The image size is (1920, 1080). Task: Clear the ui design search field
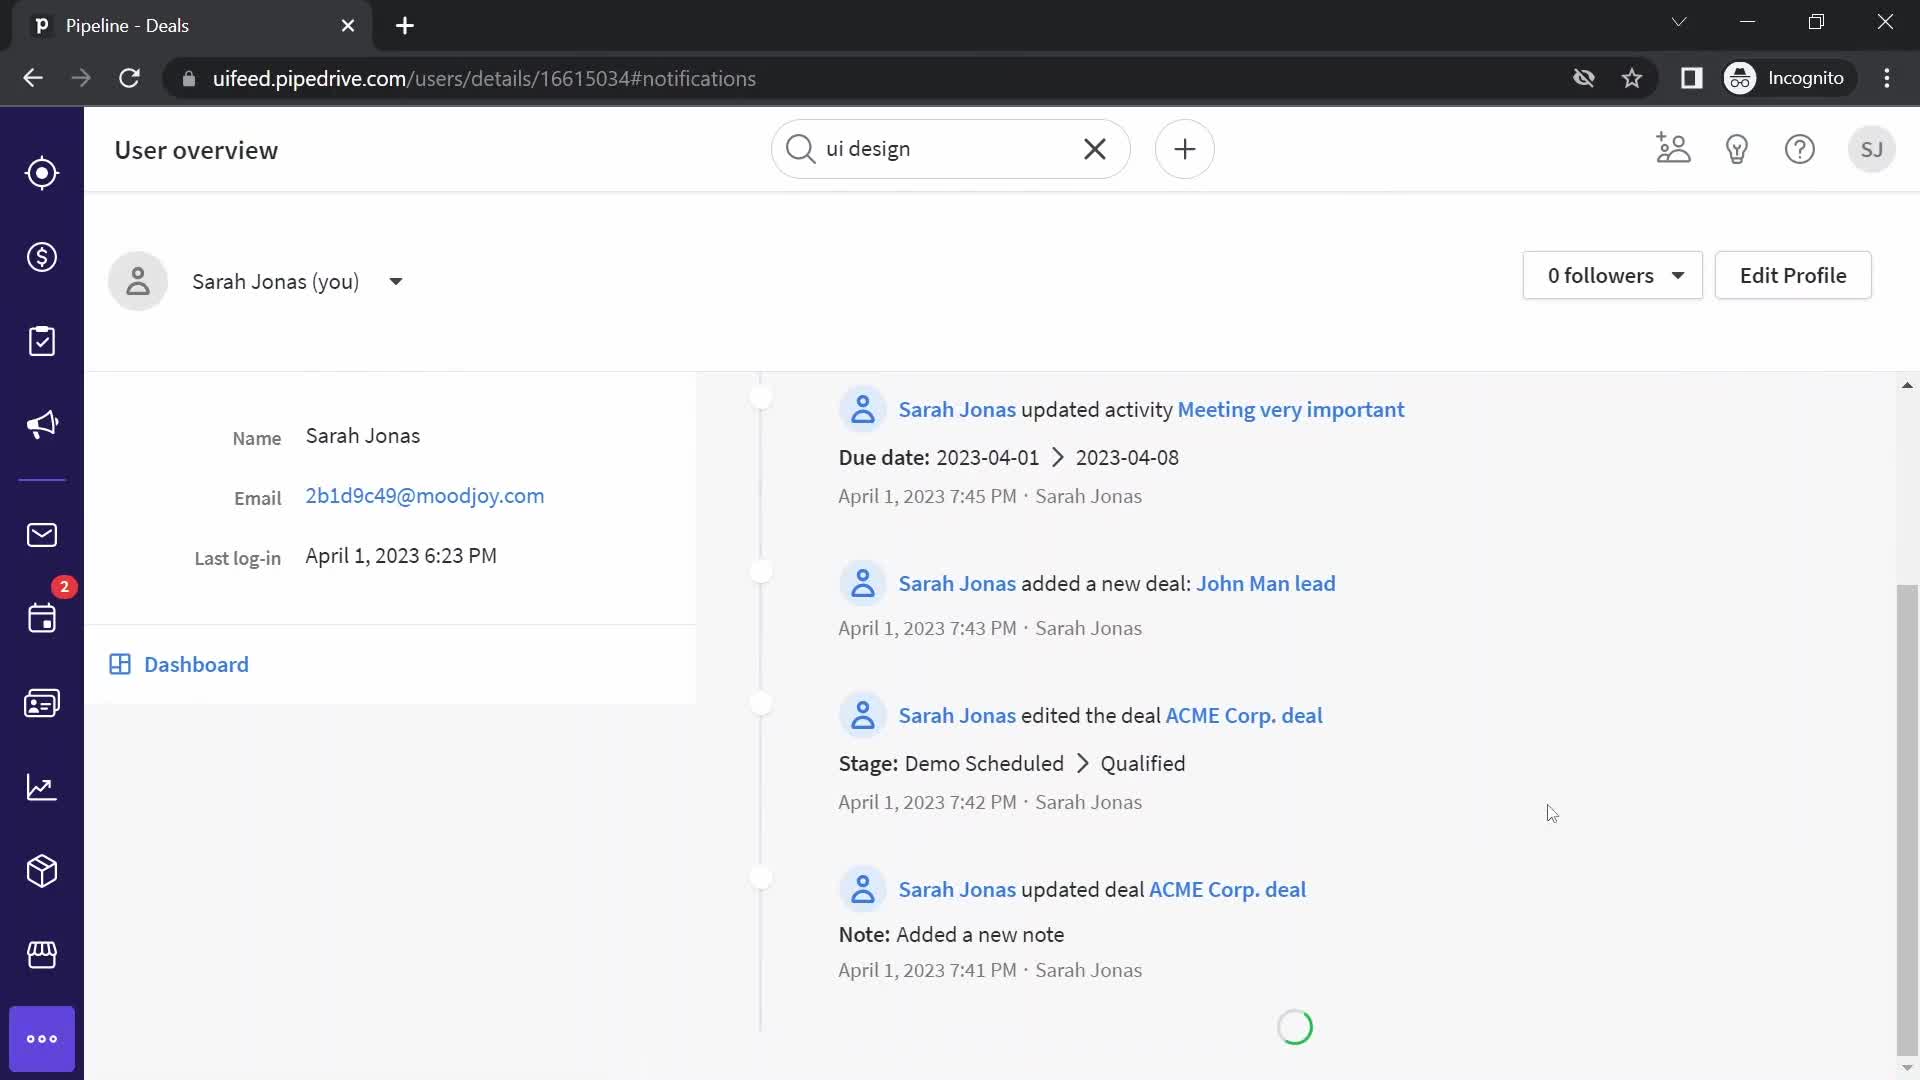click(x=1095, y=149)
